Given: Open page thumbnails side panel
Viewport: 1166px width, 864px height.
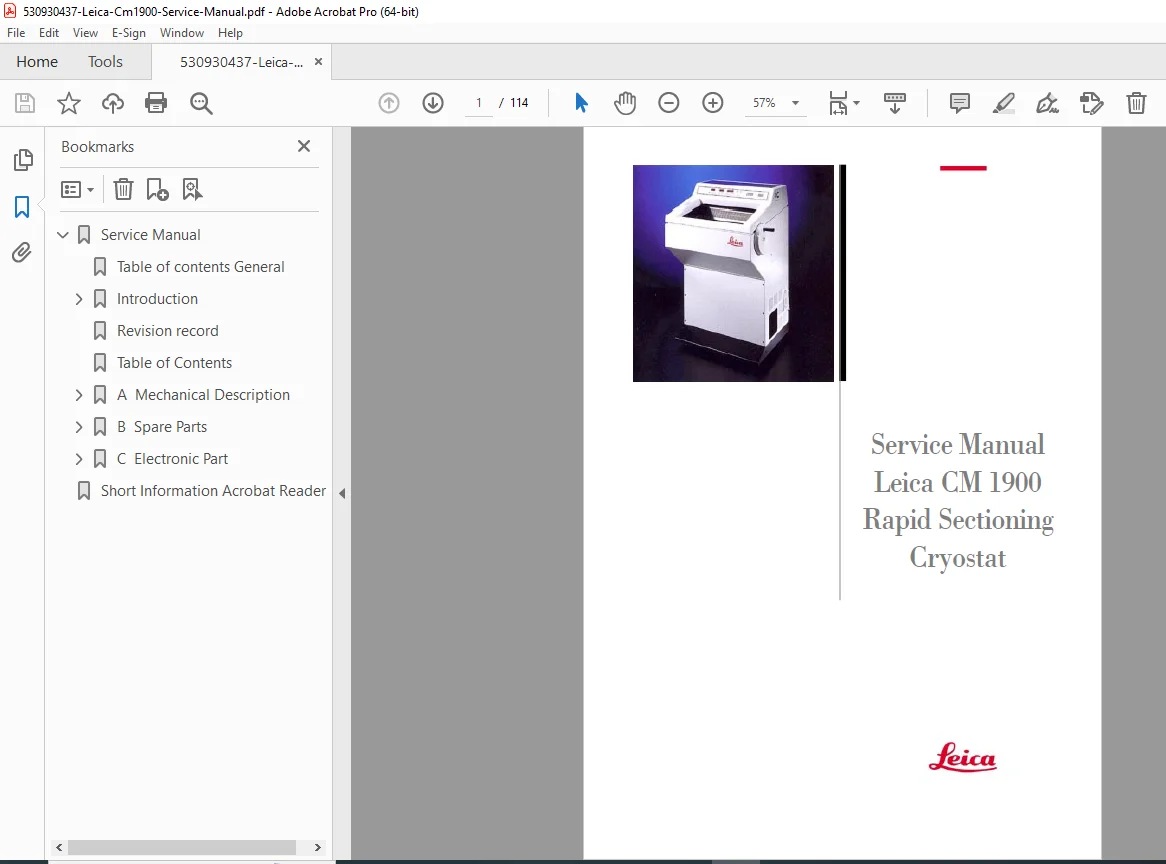Looking at the screenshot, I should pos(23,159).
